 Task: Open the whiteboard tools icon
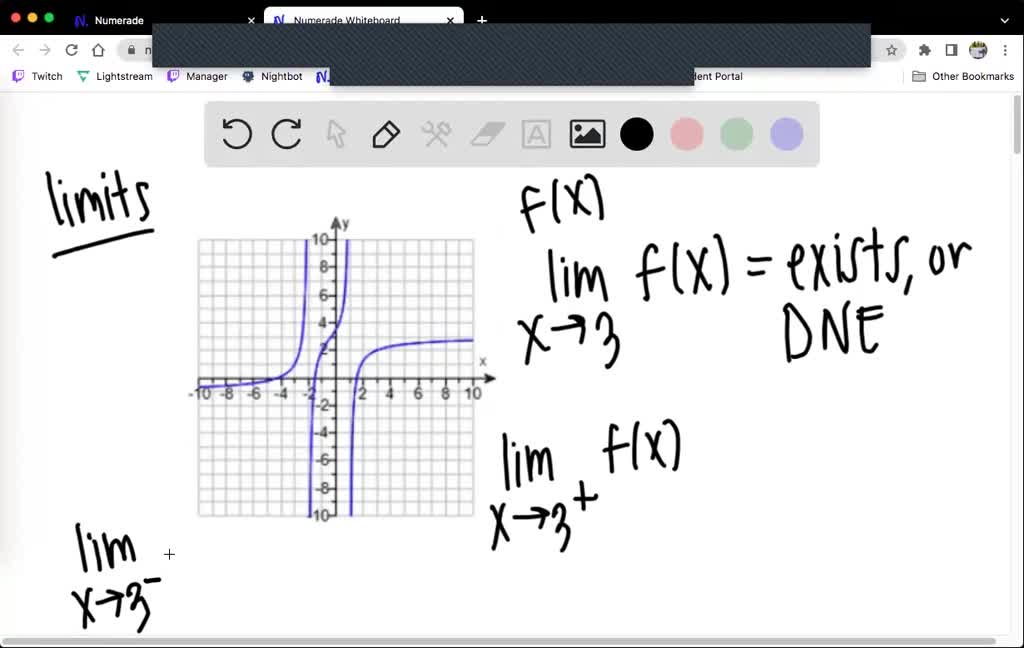[x=436, y=134]
